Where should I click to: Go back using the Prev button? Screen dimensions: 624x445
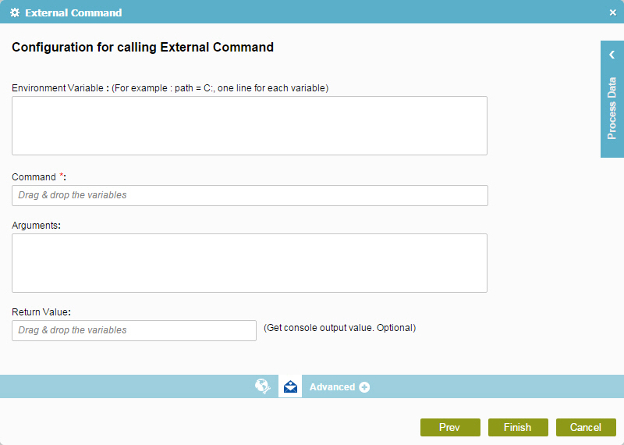[450, 427]
